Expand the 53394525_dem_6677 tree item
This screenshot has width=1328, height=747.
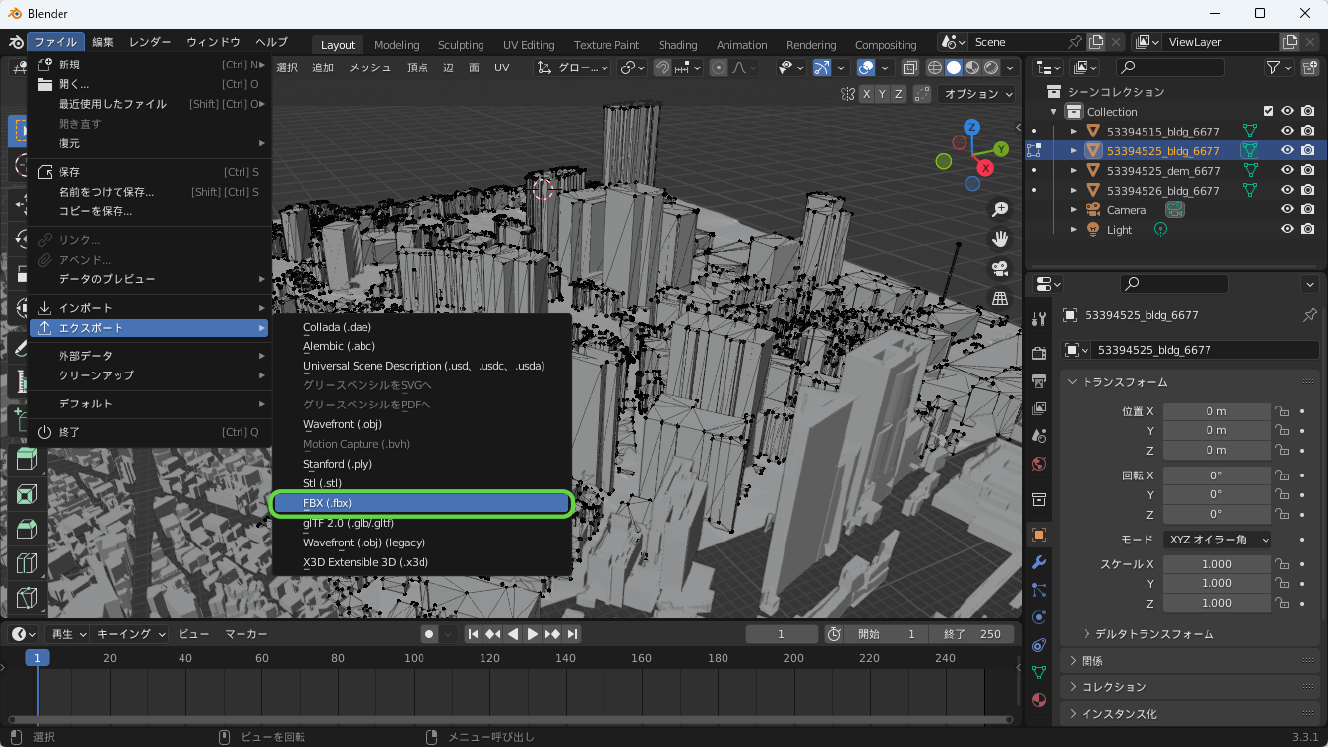1076,170
